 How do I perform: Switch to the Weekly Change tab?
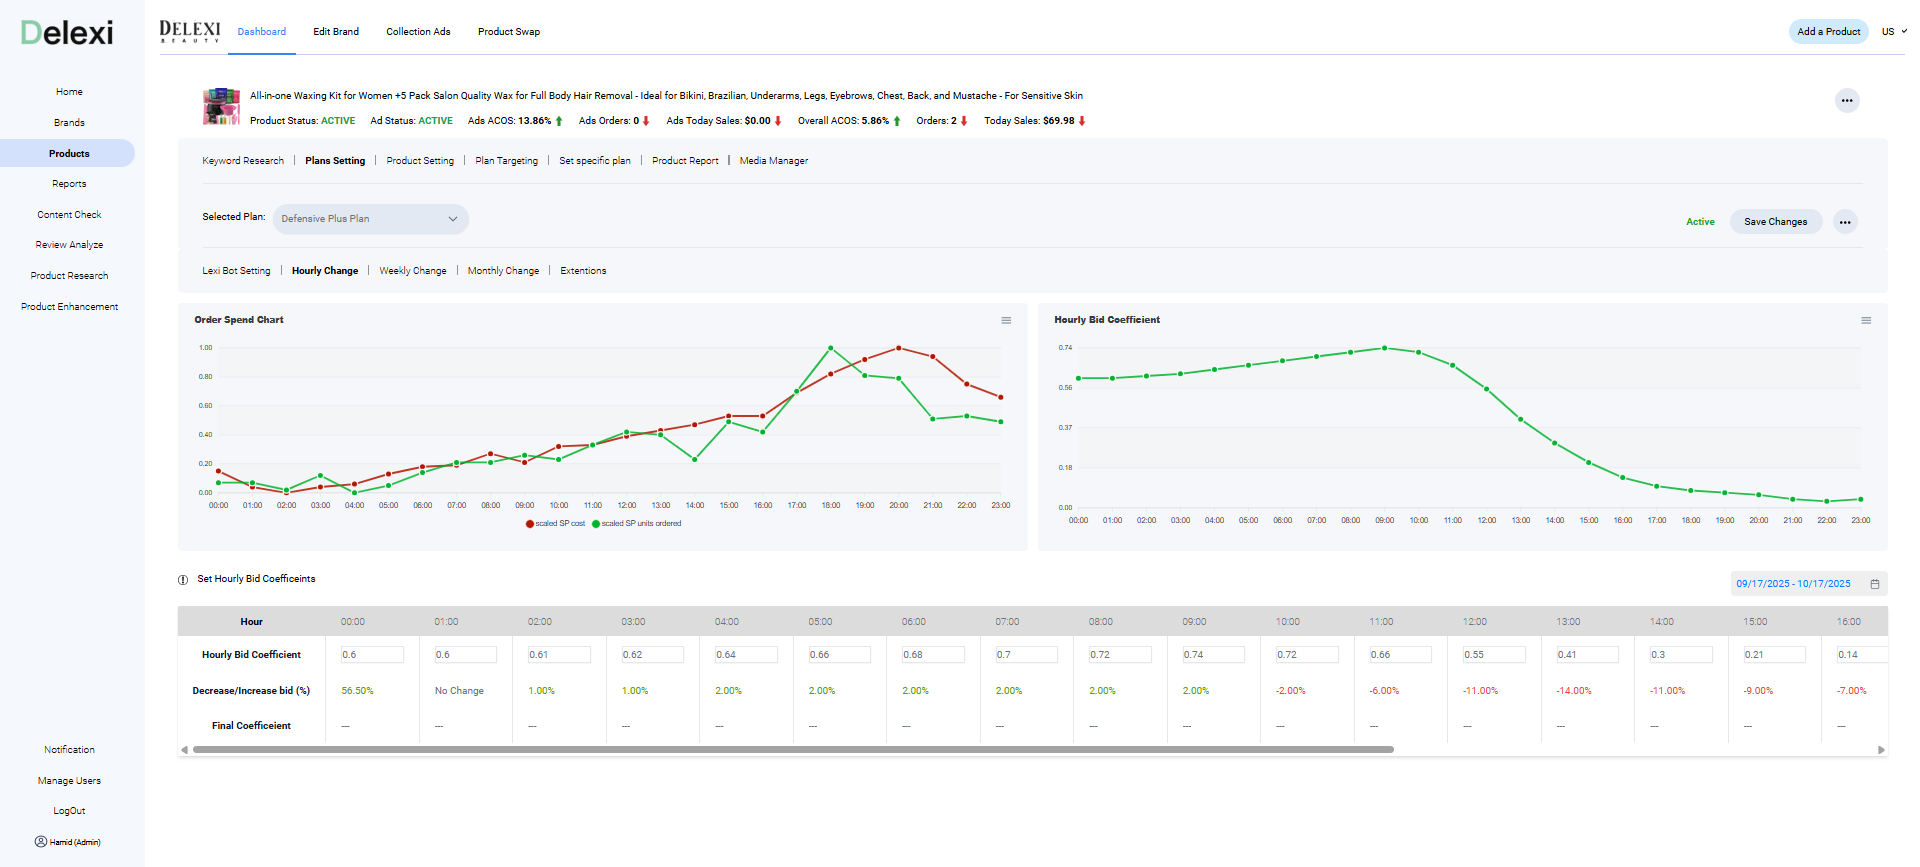(x=412, y=271)
